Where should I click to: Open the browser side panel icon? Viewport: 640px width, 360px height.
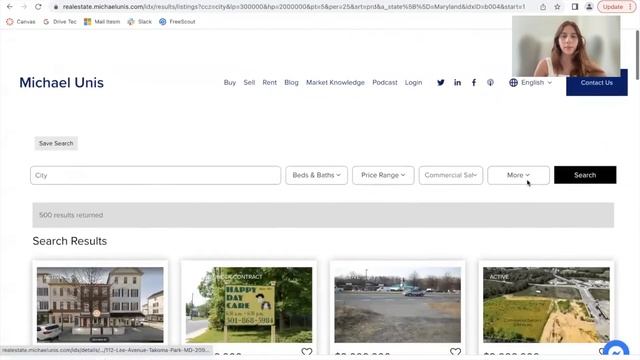click(x=575, y=7)
